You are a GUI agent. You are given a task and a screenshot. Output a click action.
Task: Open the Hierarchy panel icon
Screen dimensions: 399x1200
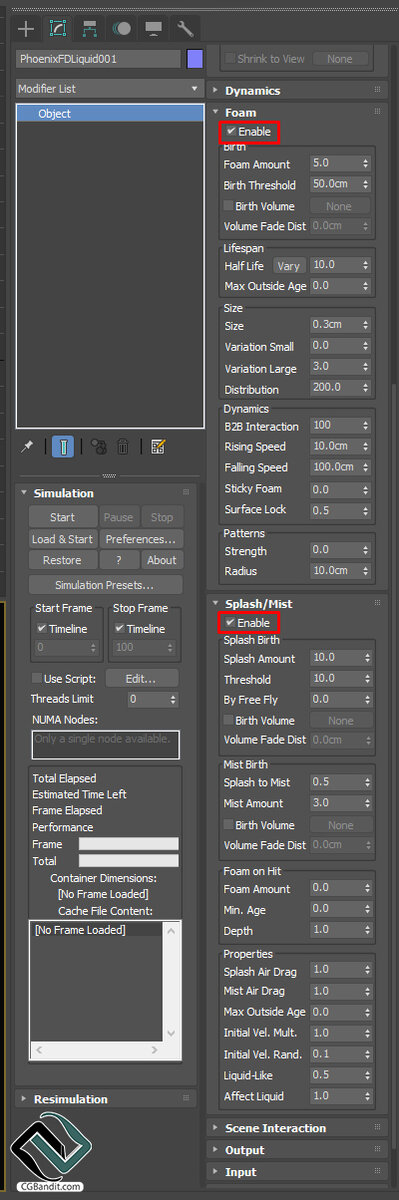90,28
